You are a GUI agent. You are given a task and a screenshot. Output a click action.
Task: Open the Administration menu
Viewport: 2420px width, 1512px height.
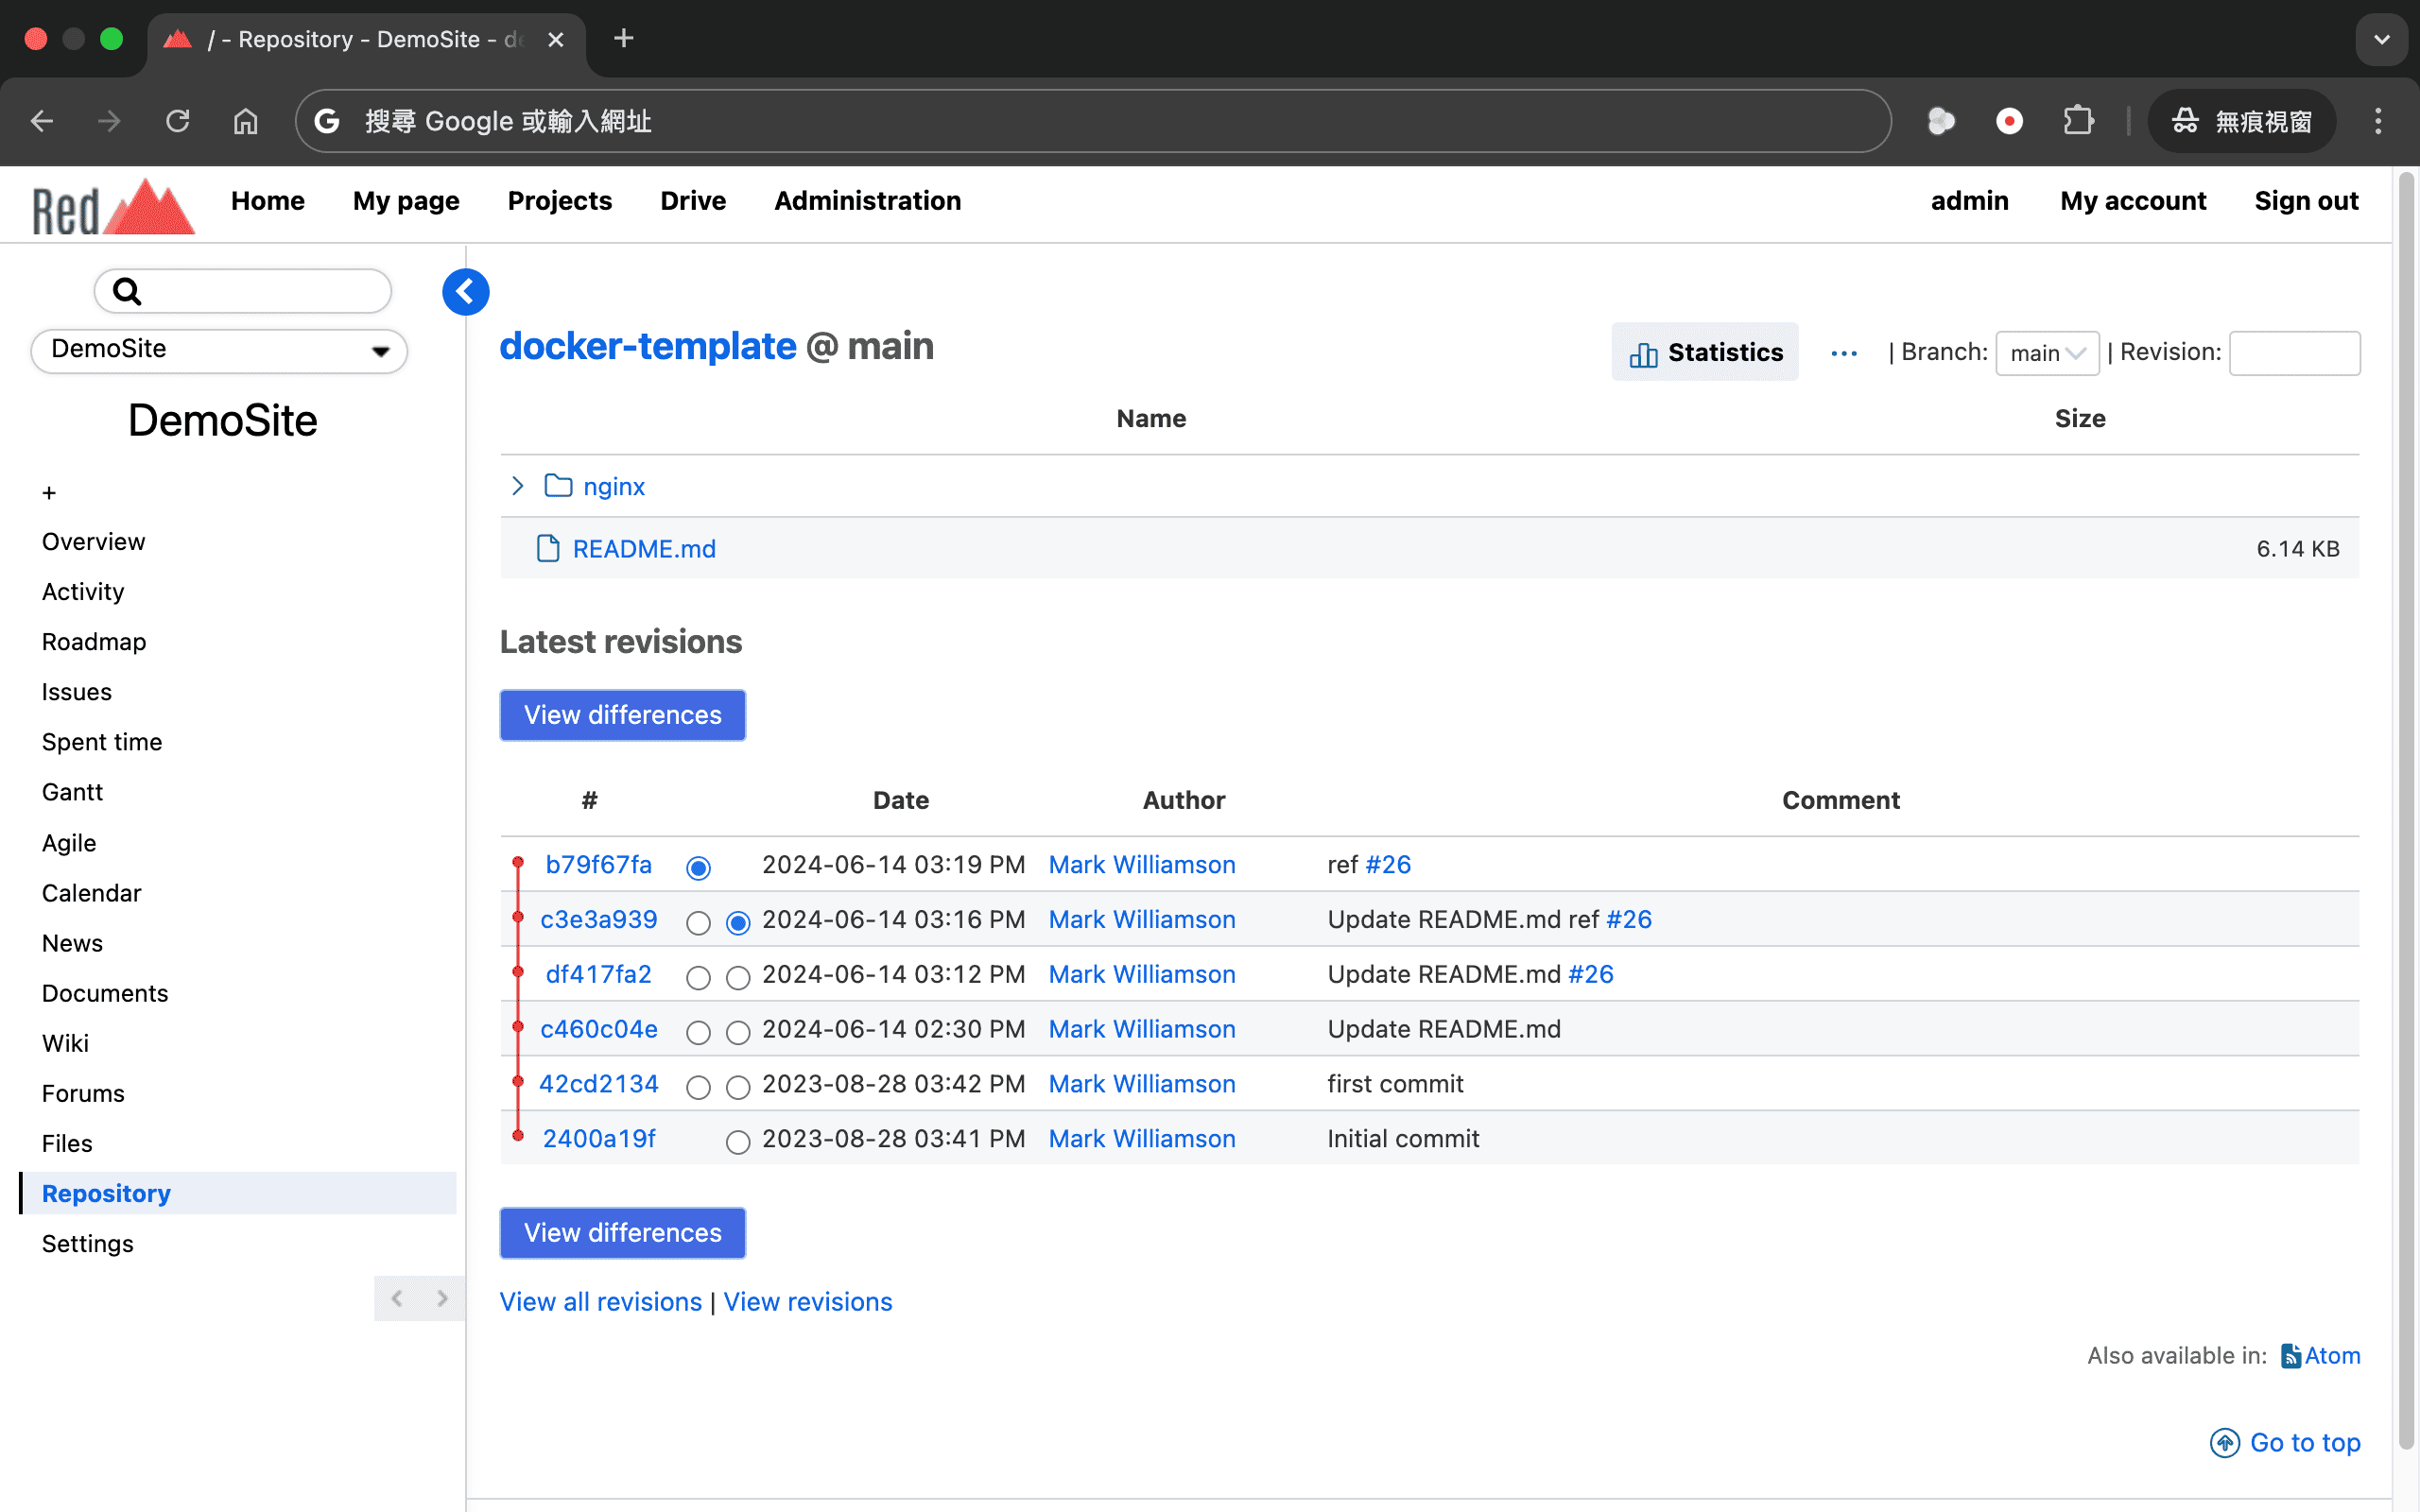[x=867, y=201]
